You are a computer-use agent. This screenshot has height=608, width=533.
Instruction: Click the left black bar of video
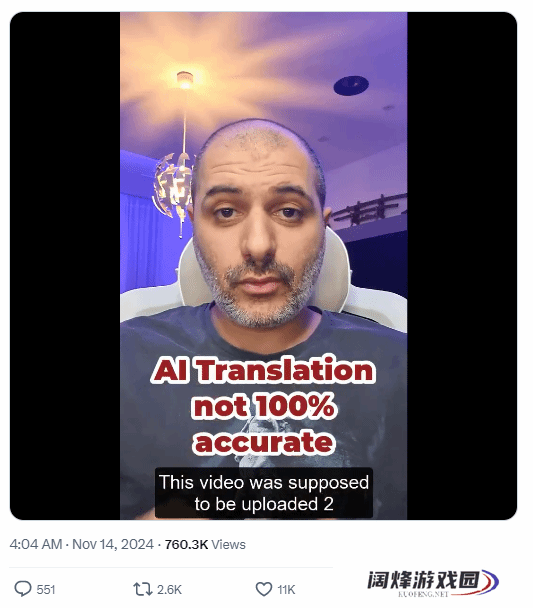pyautogui.click(x=65, y=266)
